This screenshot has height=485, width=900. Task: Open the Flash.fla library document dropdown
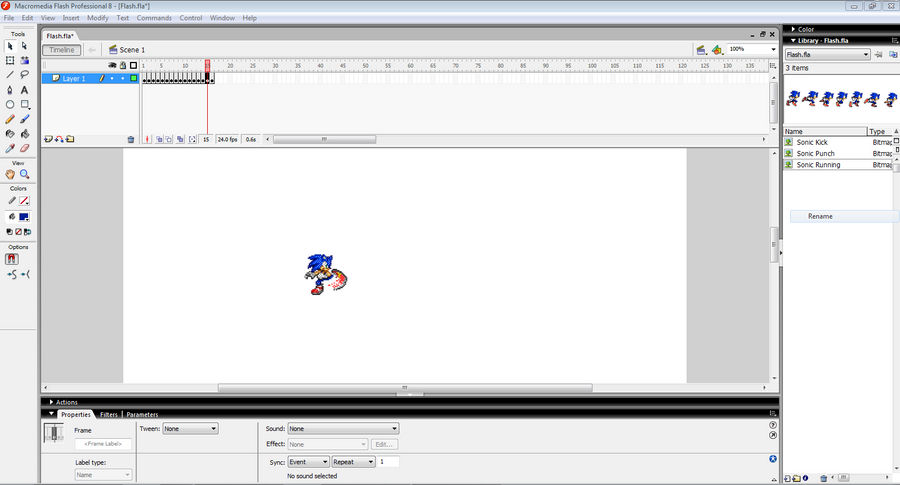tap(827, 55)
